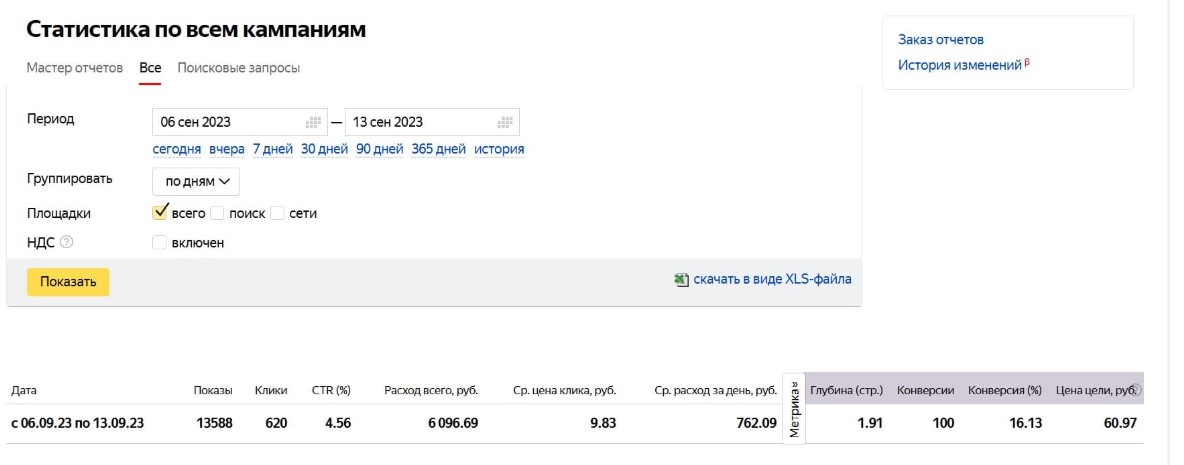Click the help icon beside Цена цели
The height and width of the screenshot is (465, 1184).
[x=1135, y=390]
